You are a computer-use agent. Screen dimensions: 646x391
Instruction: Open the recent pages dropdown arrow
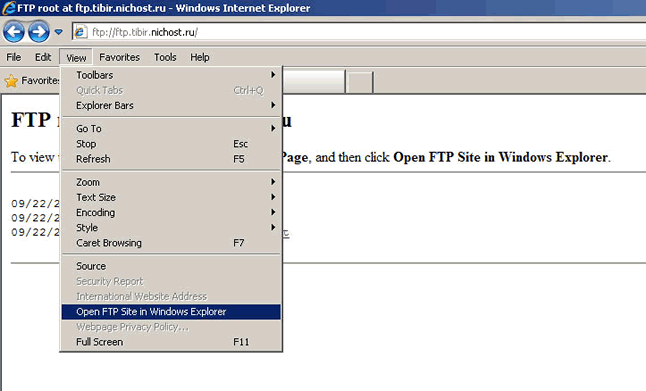[x=59, y=32]
